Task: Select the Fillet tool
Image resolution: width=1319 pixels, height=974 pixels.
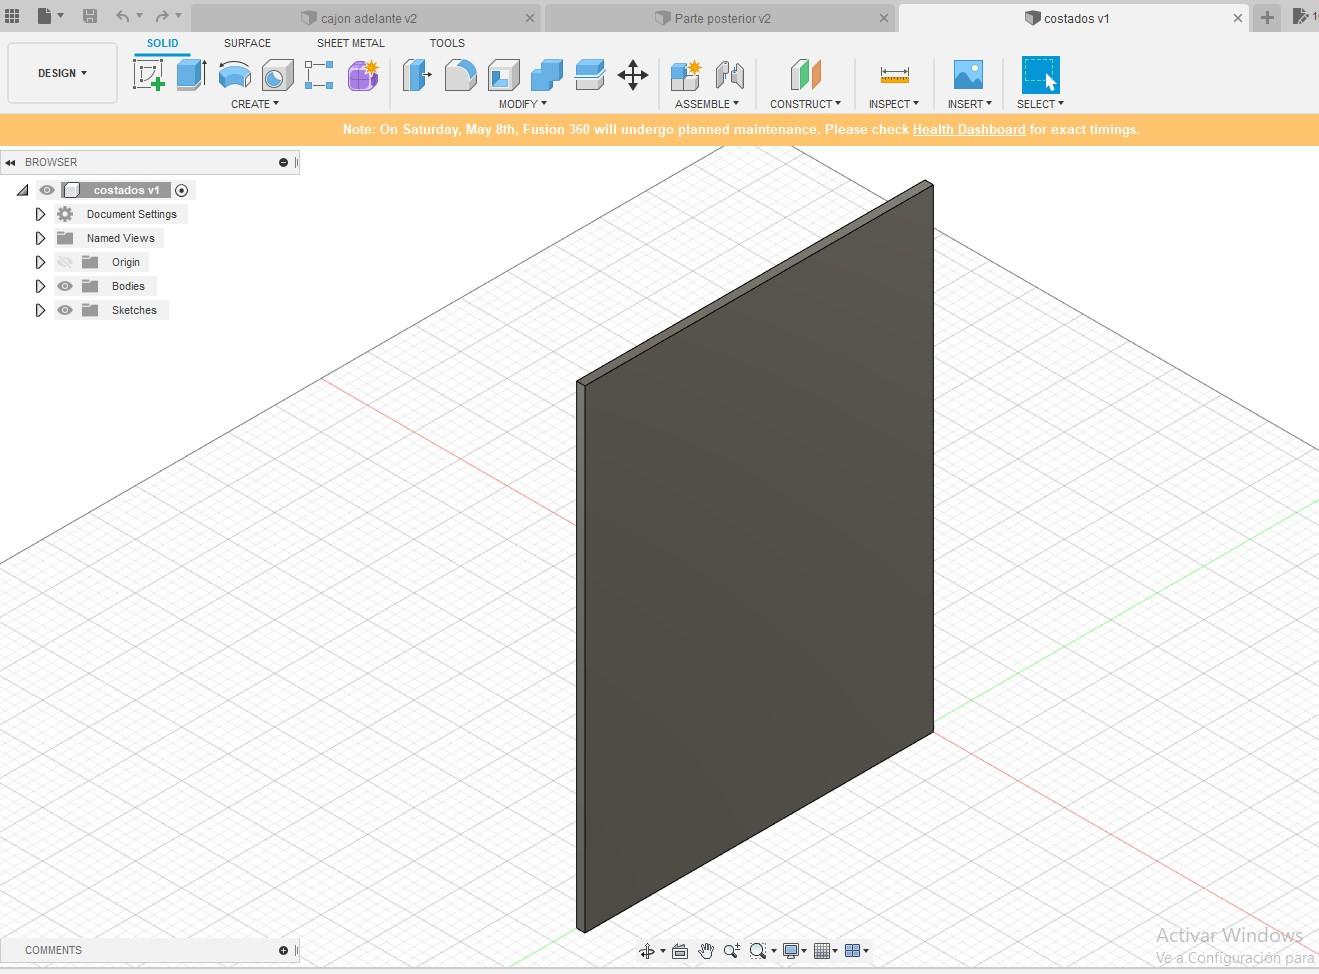Action: click(460, 75)
